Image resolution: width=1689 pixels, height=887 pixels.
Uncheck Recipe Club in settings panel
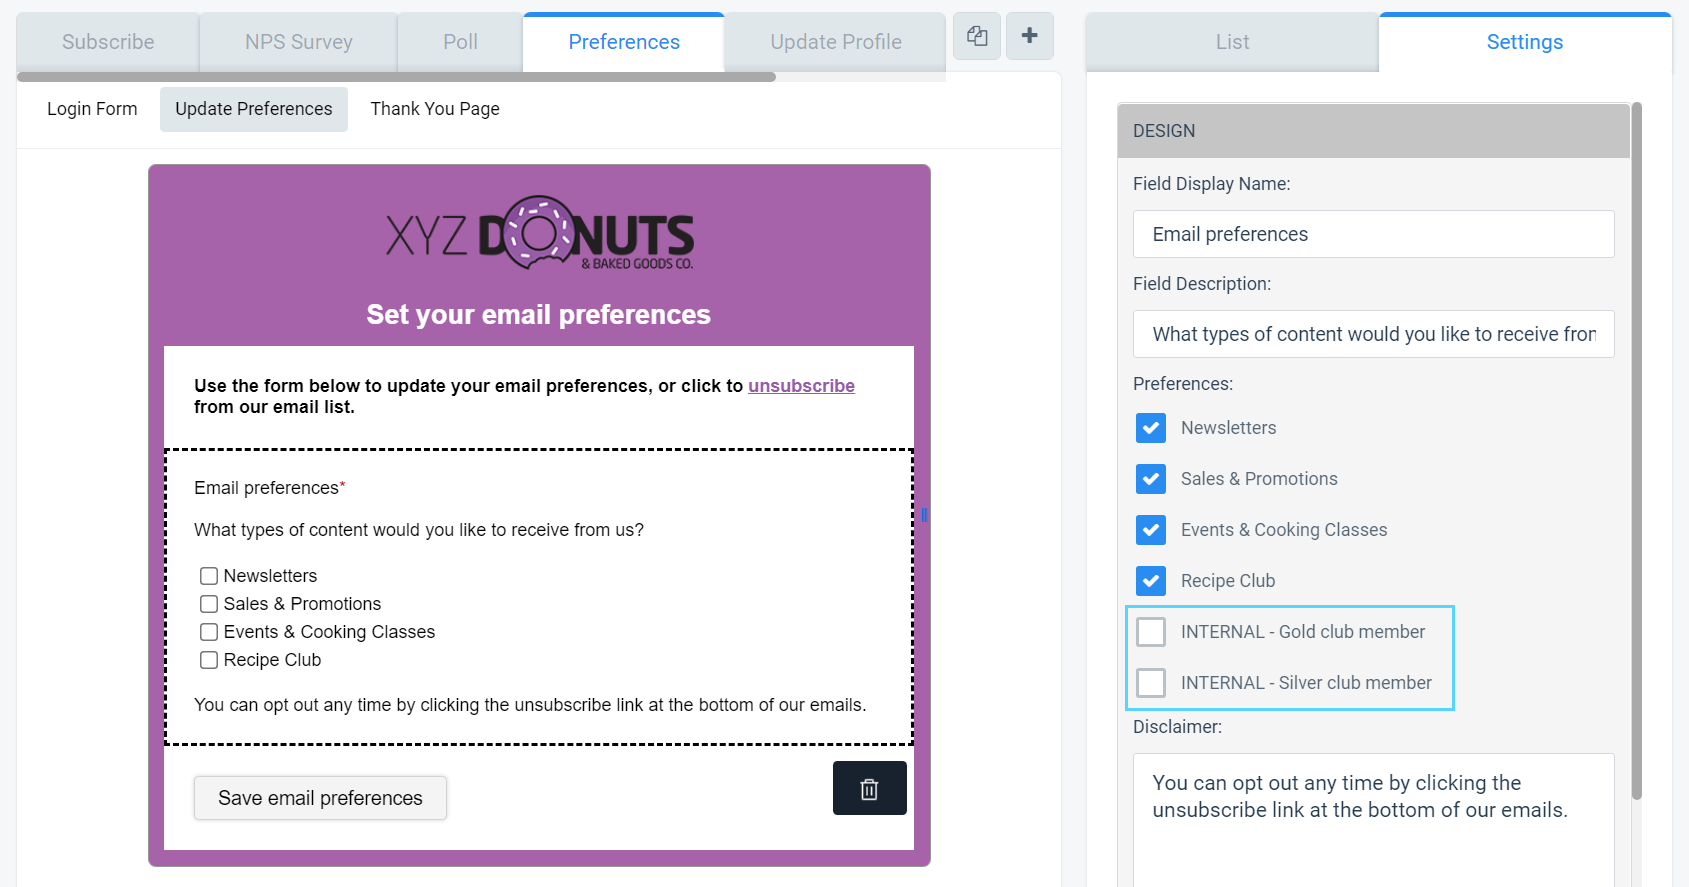click(1151, 581)
